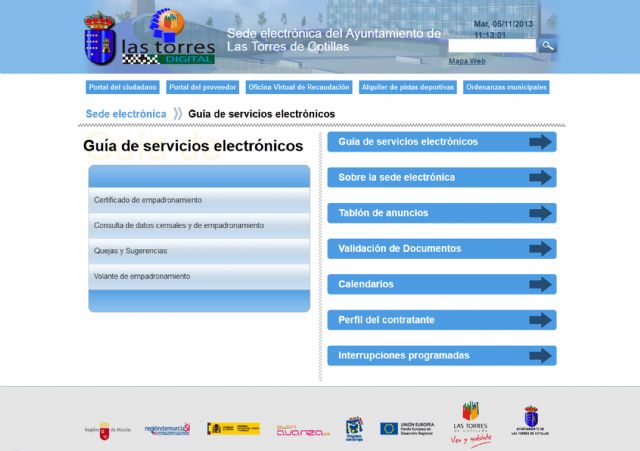Click the Plan Avanza footer logo

click(x=301, y=429)
